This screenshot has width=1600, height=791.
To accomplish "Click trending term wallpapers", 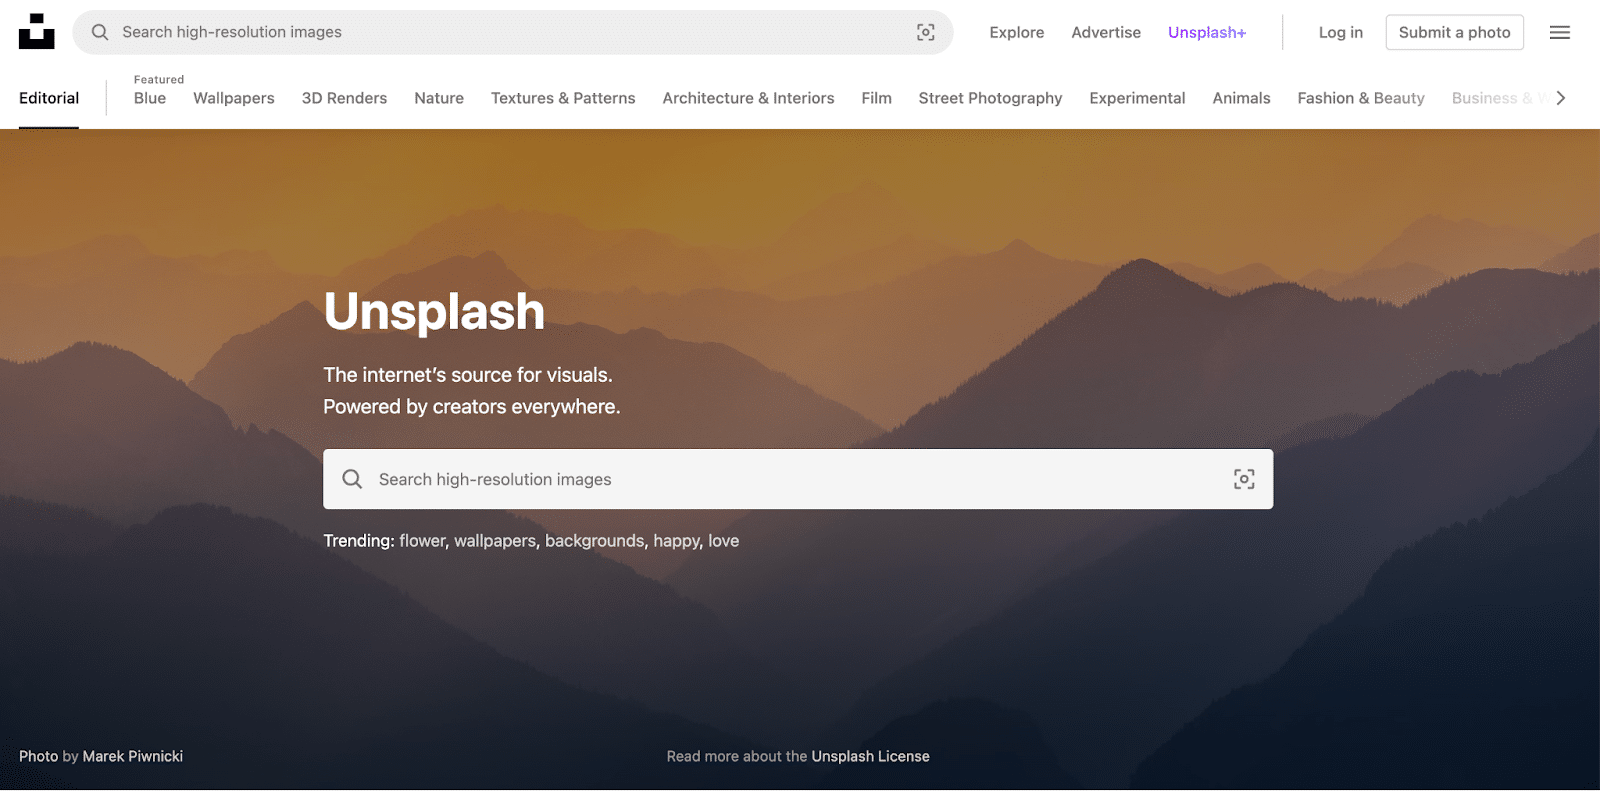I will [496, 541].
